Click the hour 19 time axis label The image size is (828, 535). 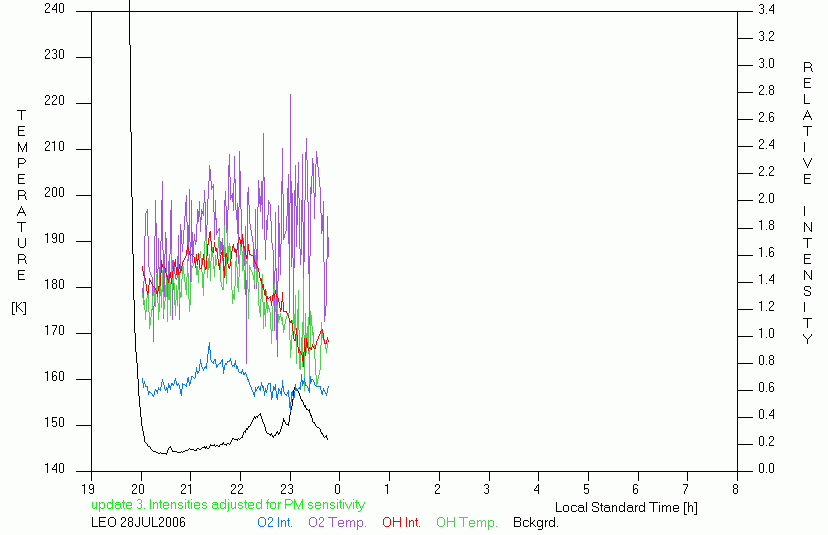[x=89, y=489]
